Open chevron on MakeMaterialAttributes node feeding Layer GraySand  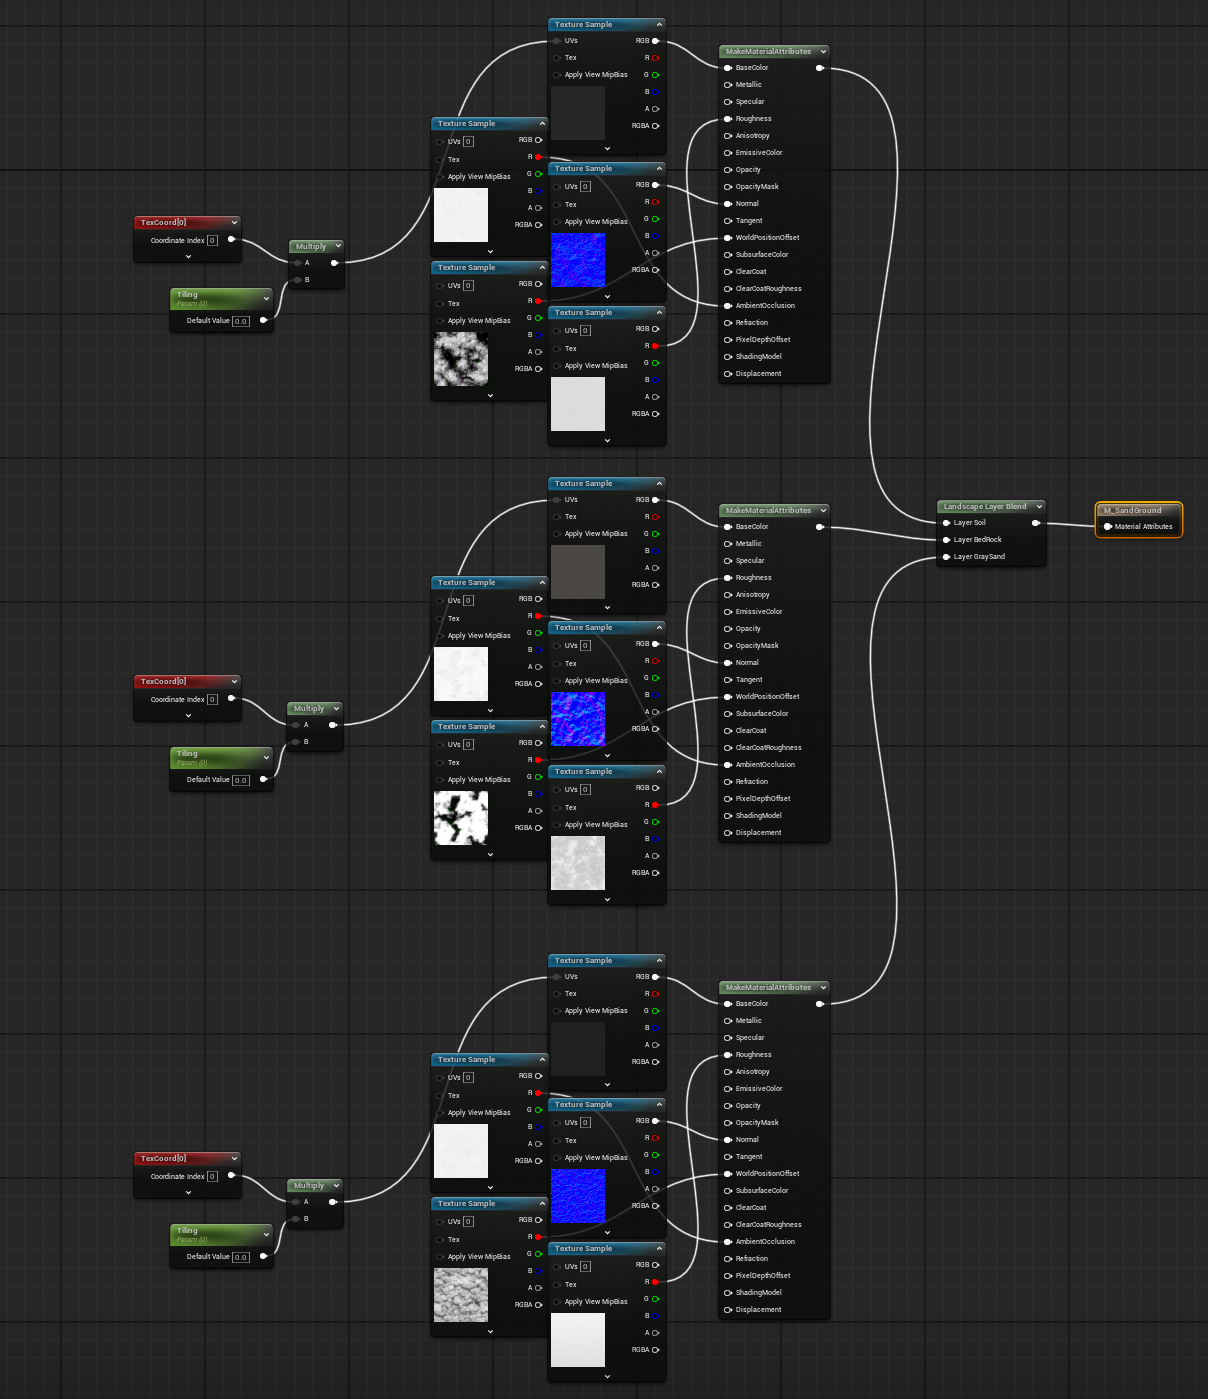(823, 988)
